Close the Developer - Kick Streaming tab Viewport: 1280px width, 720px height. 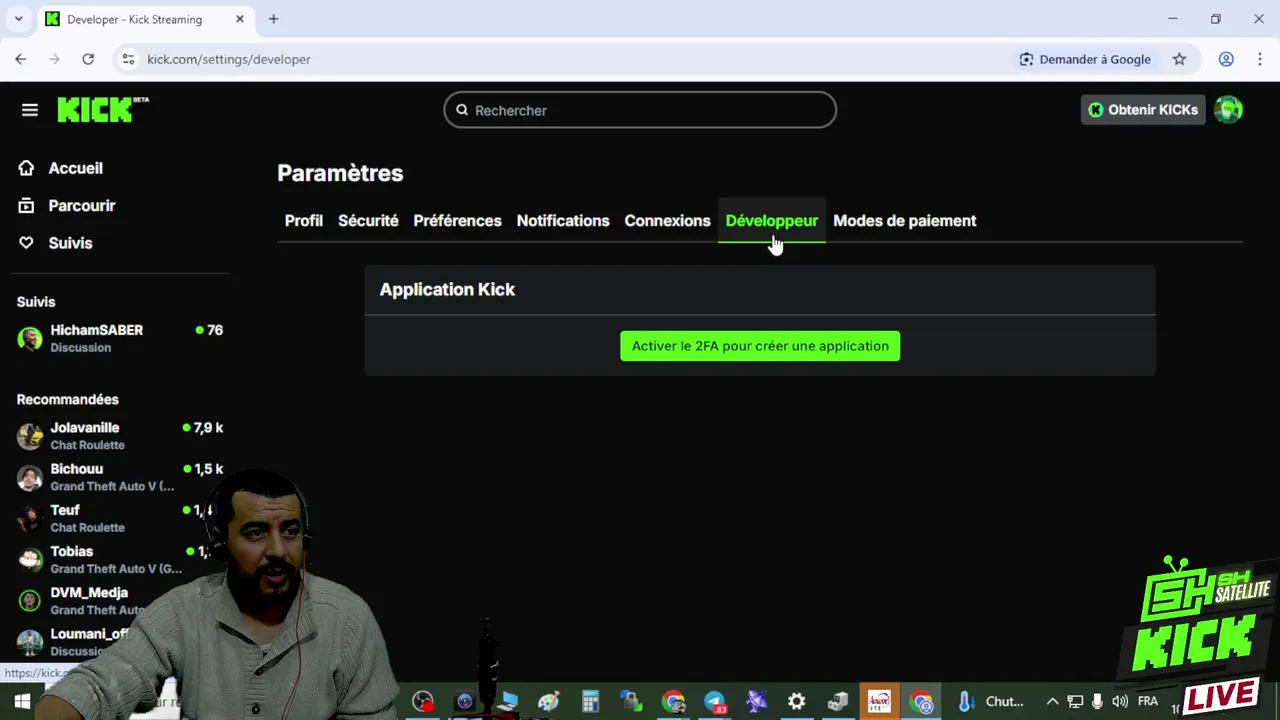click(x=240, y=19)
